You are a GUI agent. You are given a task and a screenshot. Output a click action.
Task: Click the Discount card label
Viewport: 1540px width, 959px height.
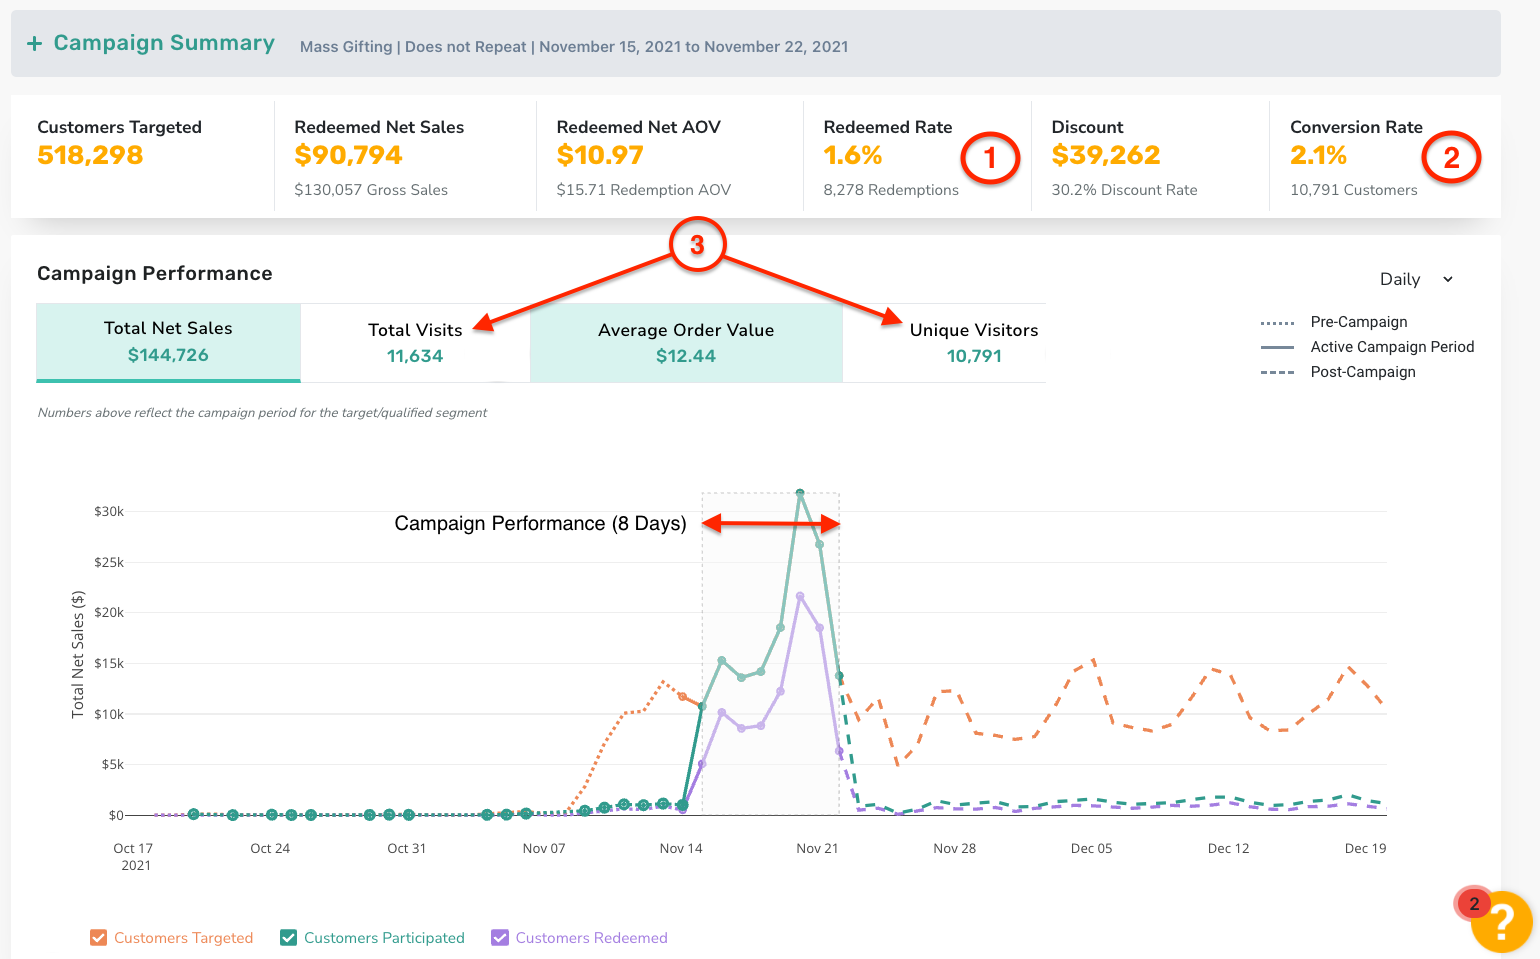pos(1088,127)
